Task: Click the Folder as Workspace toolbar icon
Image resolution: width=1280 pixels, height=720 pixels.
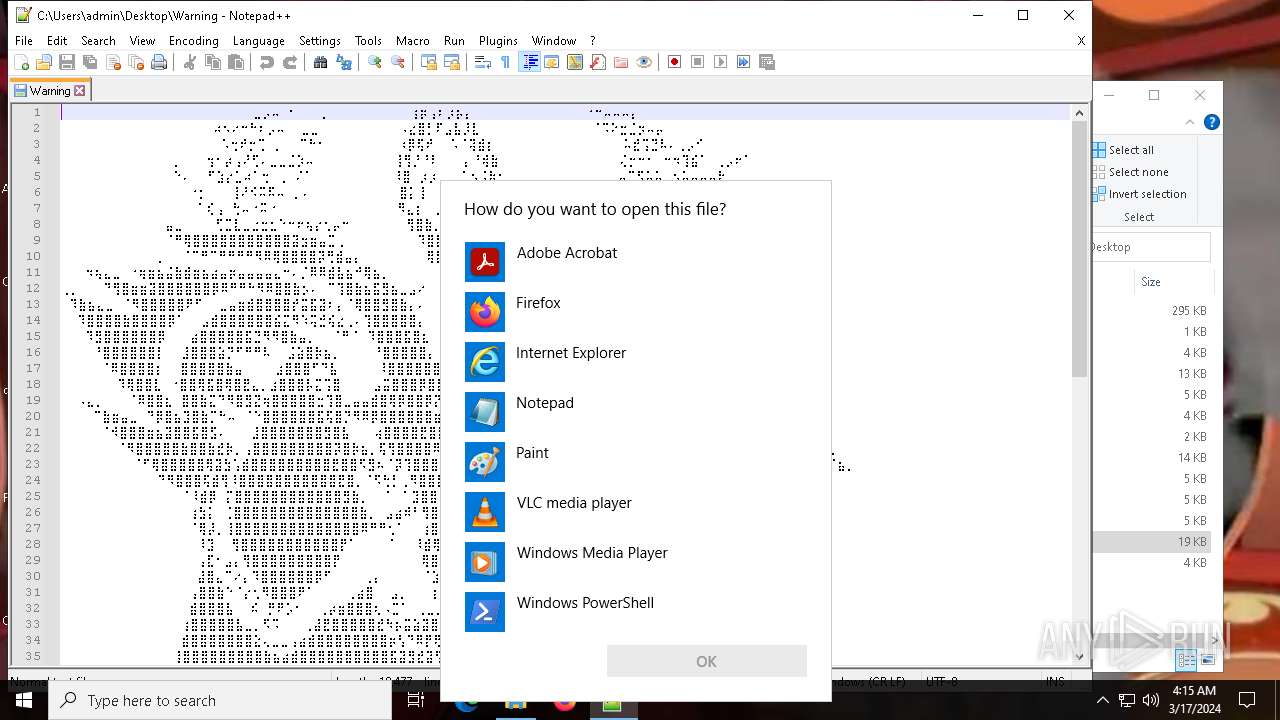Action: (621, 62)
